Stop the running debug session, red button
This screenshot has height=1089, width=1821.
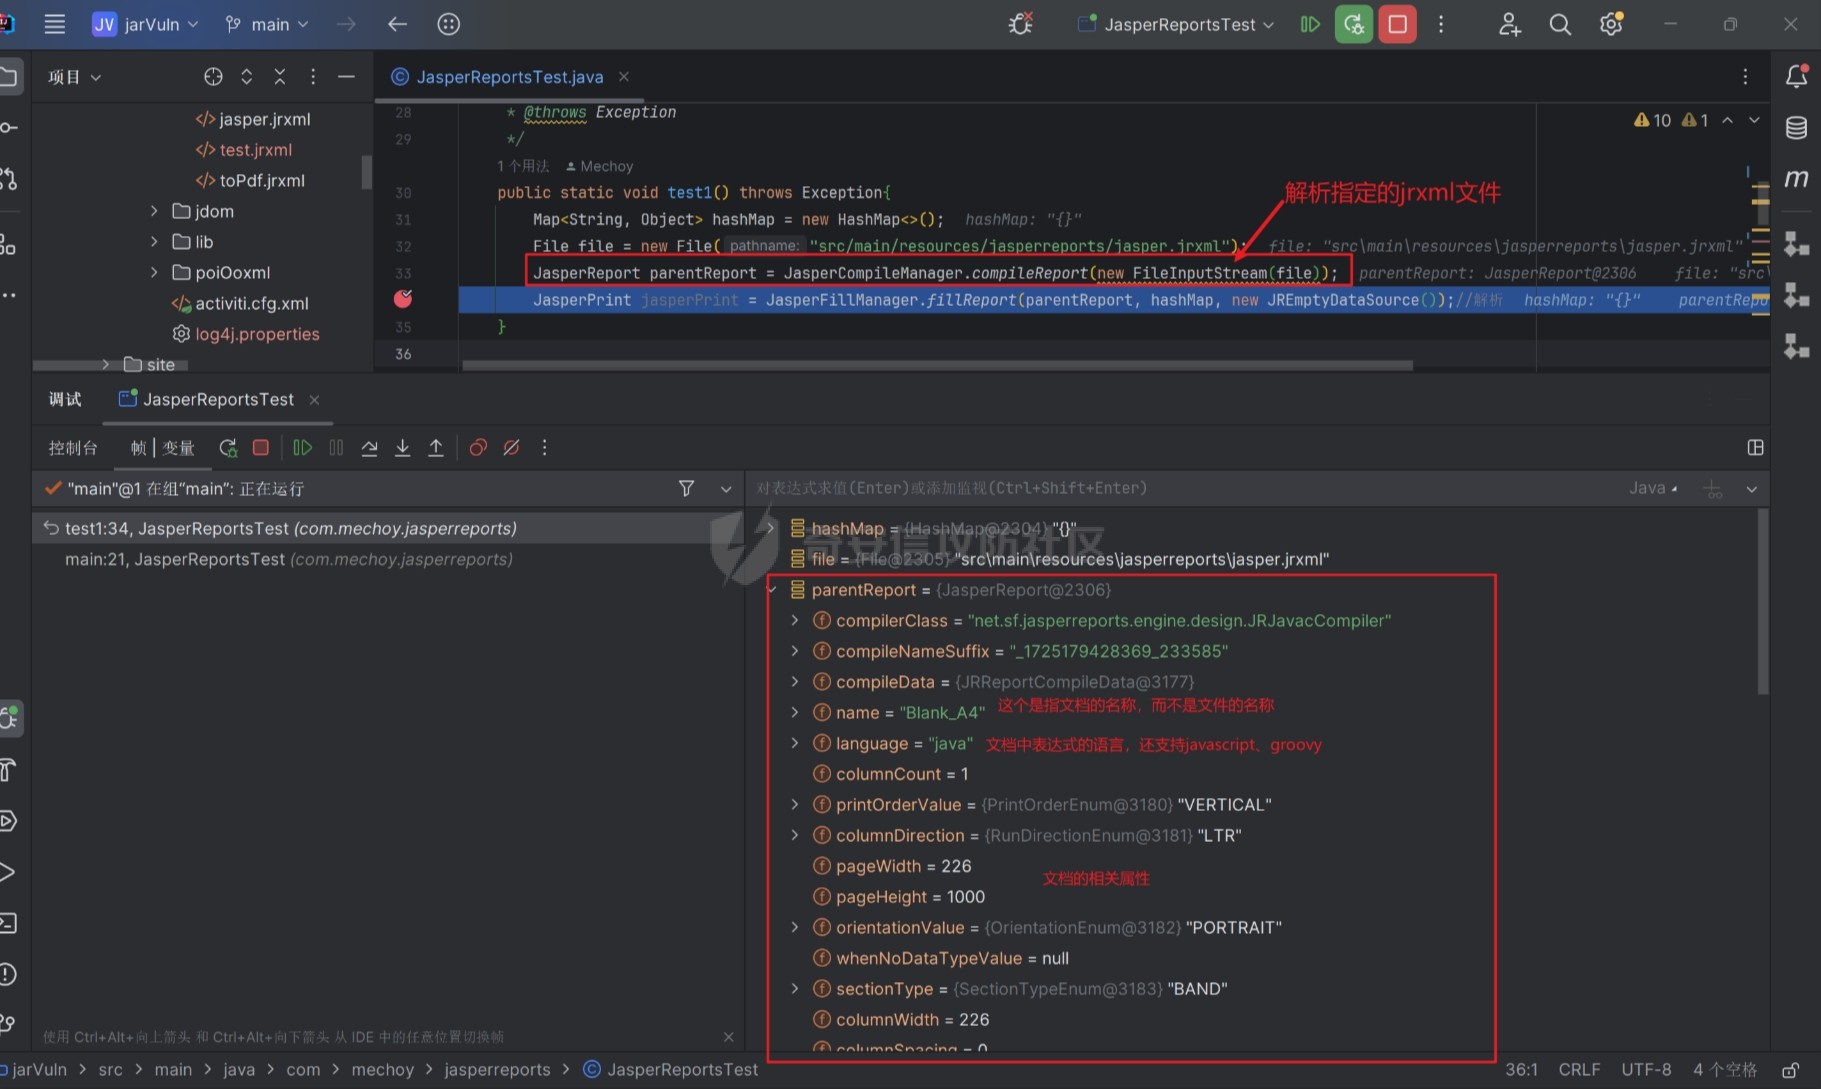click(x=1397, y=24)
